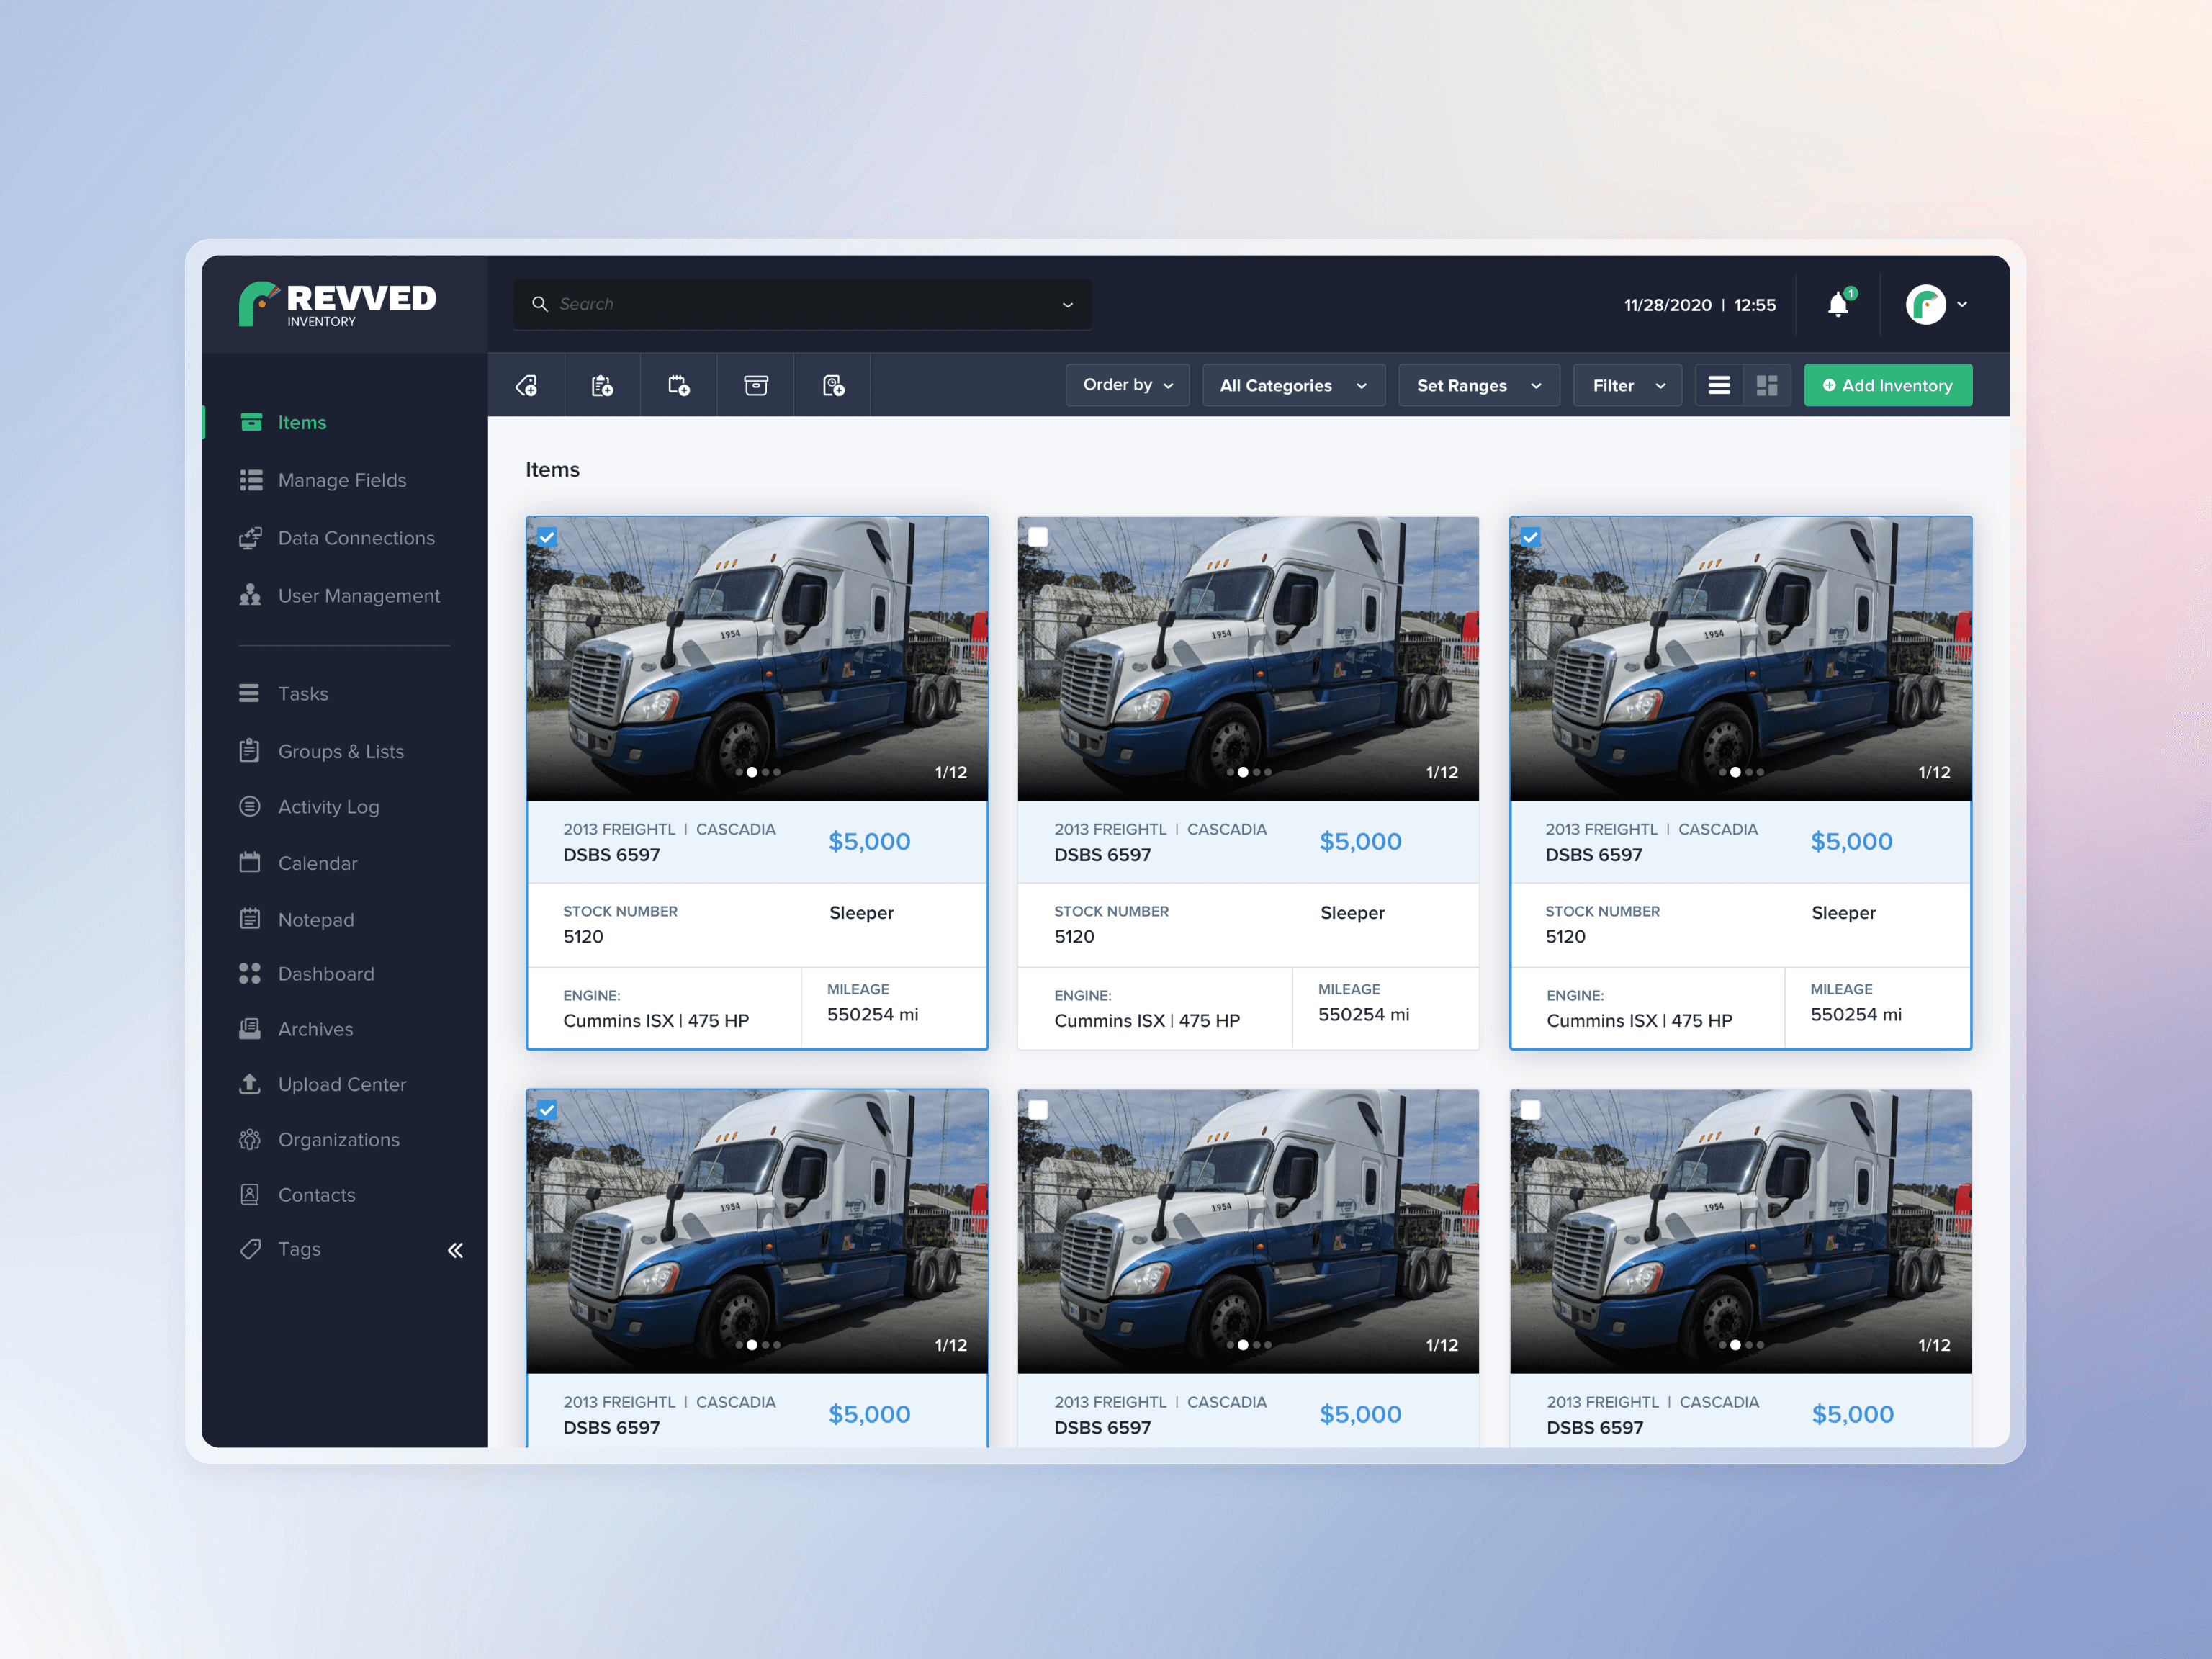The image size is (2212, 1659).
Task: Open the Activity Log sidebar item
Action: point(328,807)
